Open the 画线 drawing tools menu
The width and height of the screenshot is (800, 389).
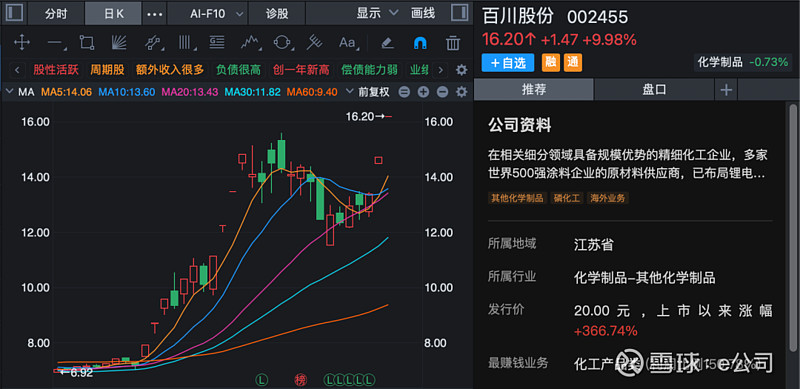[x=423, y=13]
